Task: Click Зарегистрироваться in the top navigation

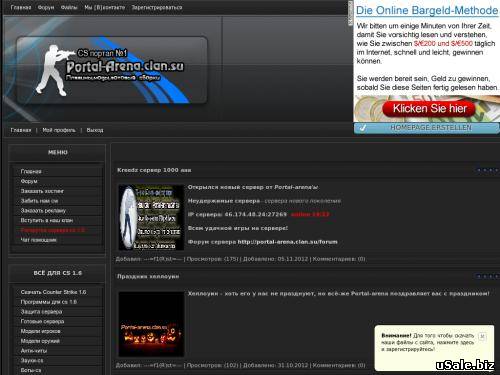Action: [x=157, y=7]
